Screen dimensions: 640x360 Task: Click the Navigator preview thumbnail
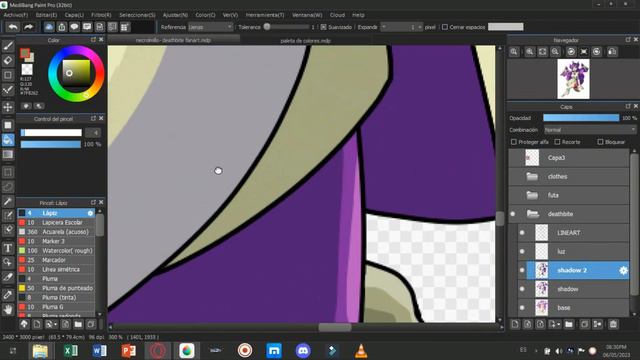pos(573,79)
